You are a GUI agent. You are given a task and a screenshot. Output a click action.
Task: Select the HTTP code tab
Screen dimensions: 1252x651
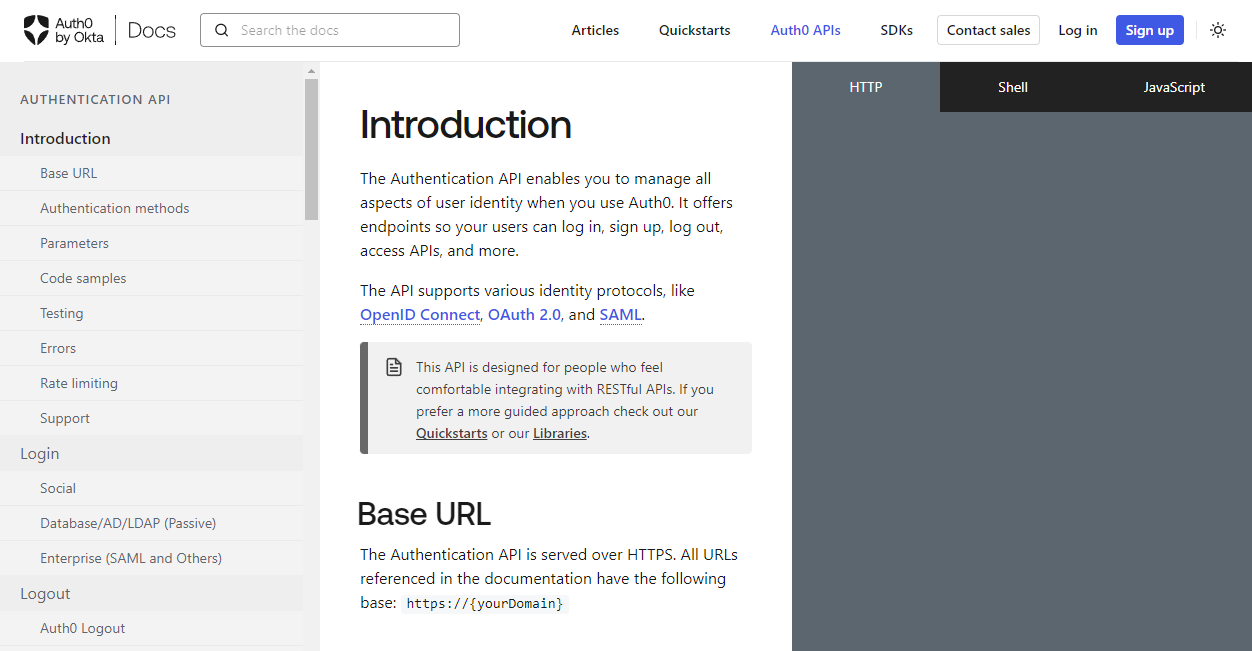pyautogui.click(x=865, y=87)
